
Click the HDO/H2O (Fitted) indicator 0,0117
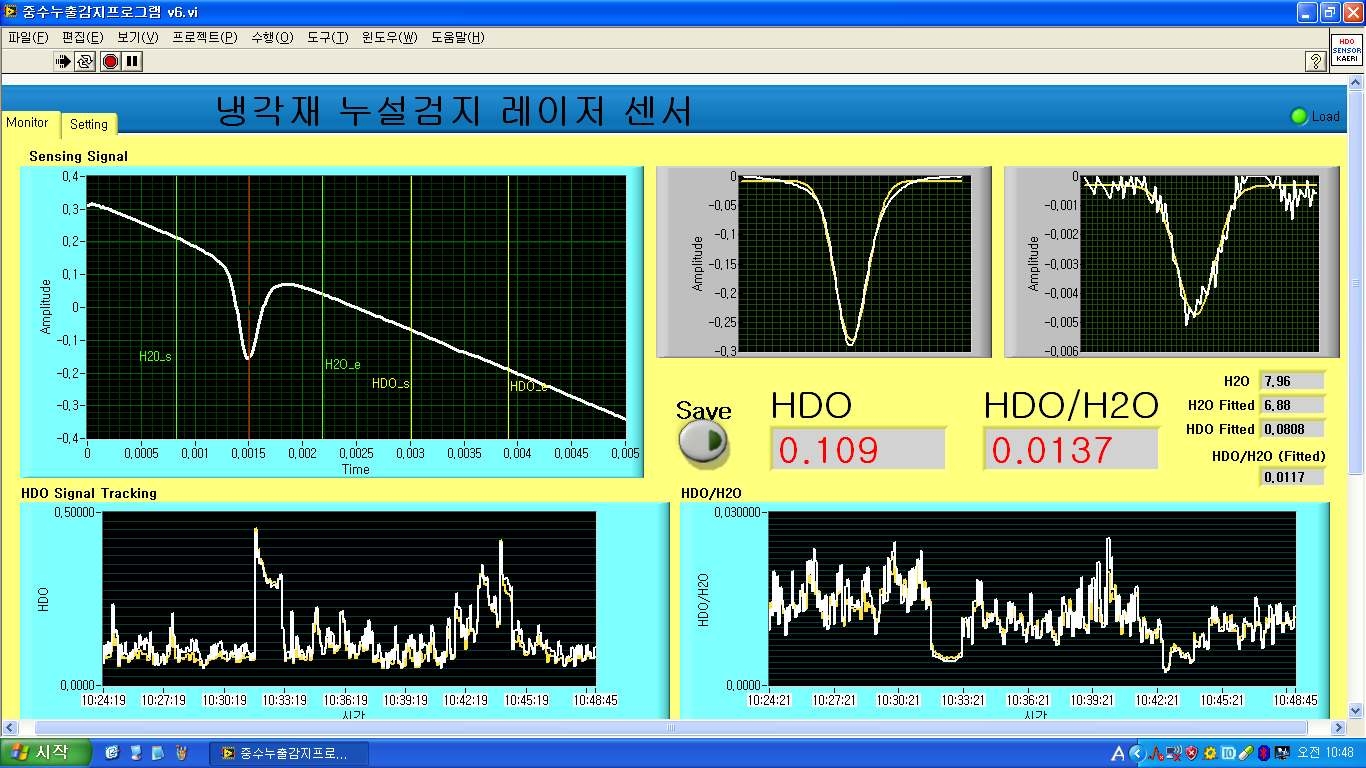(1292, 477)
